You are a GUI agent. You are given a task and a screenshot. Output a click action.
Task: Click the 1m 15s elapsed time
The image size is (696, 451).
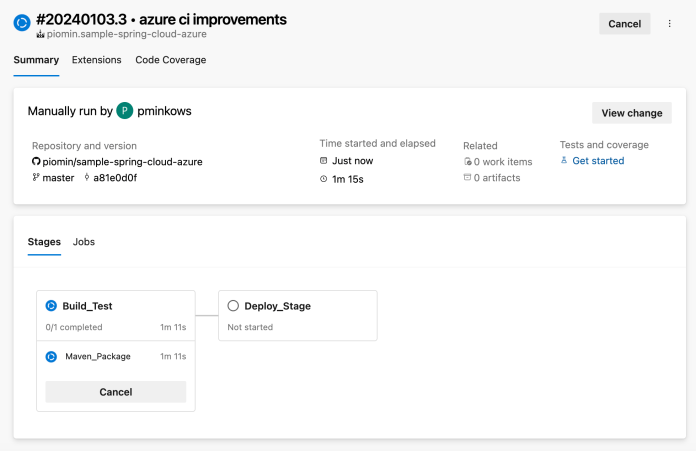[348, 179]
